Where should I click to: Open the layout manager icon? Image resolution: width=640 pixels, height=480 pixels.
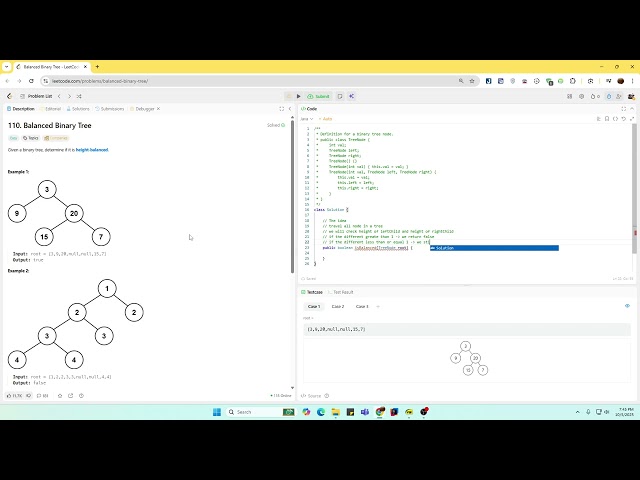569,96
